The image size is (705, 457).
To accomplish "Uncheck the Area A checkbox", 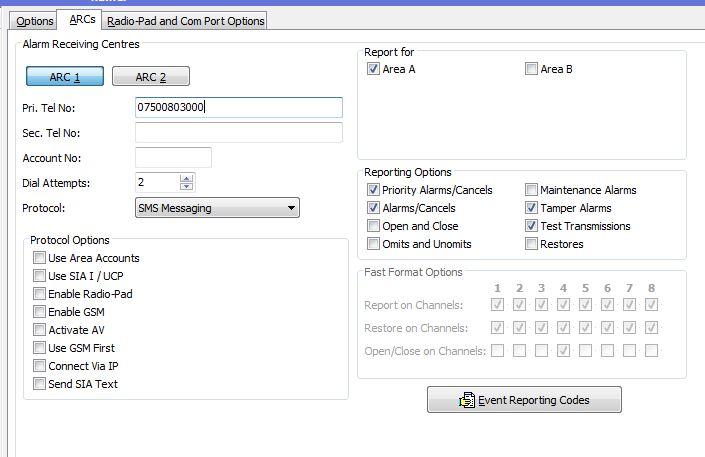I will tap(373, 70).
